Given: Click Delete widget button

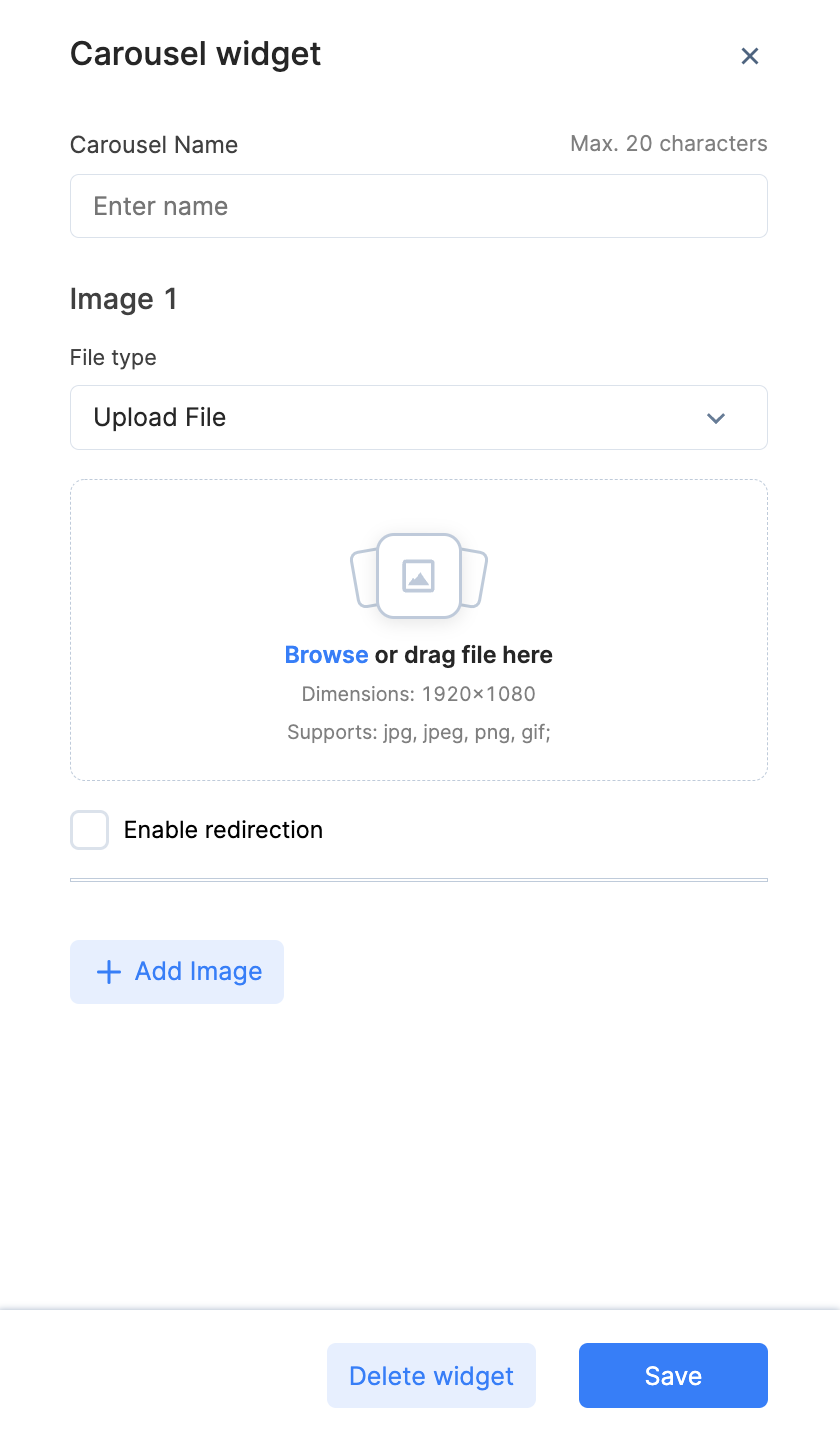Looking at the screenshot, I should [x=431, y=1376].
